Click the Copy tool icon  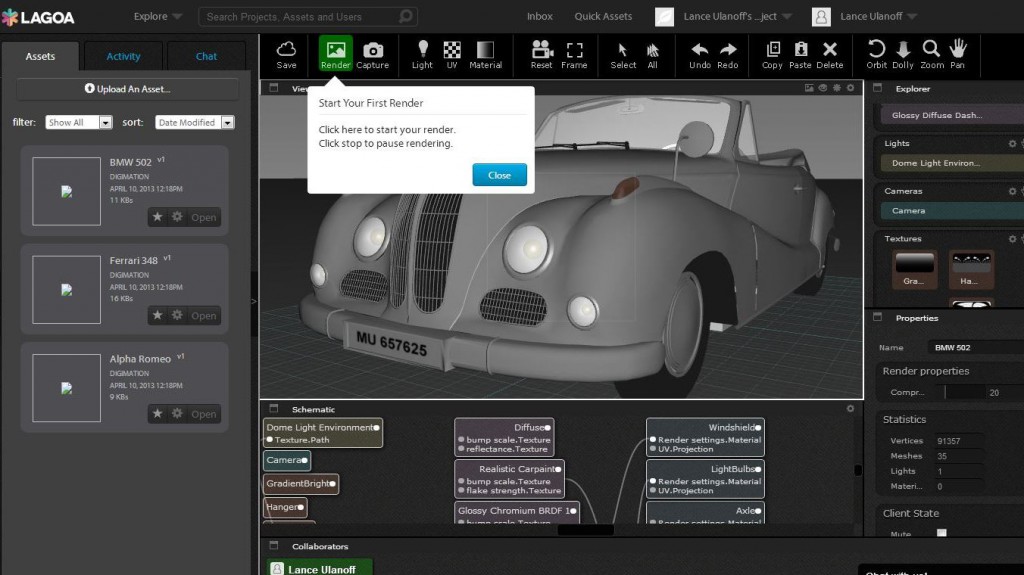coord(772,54)
